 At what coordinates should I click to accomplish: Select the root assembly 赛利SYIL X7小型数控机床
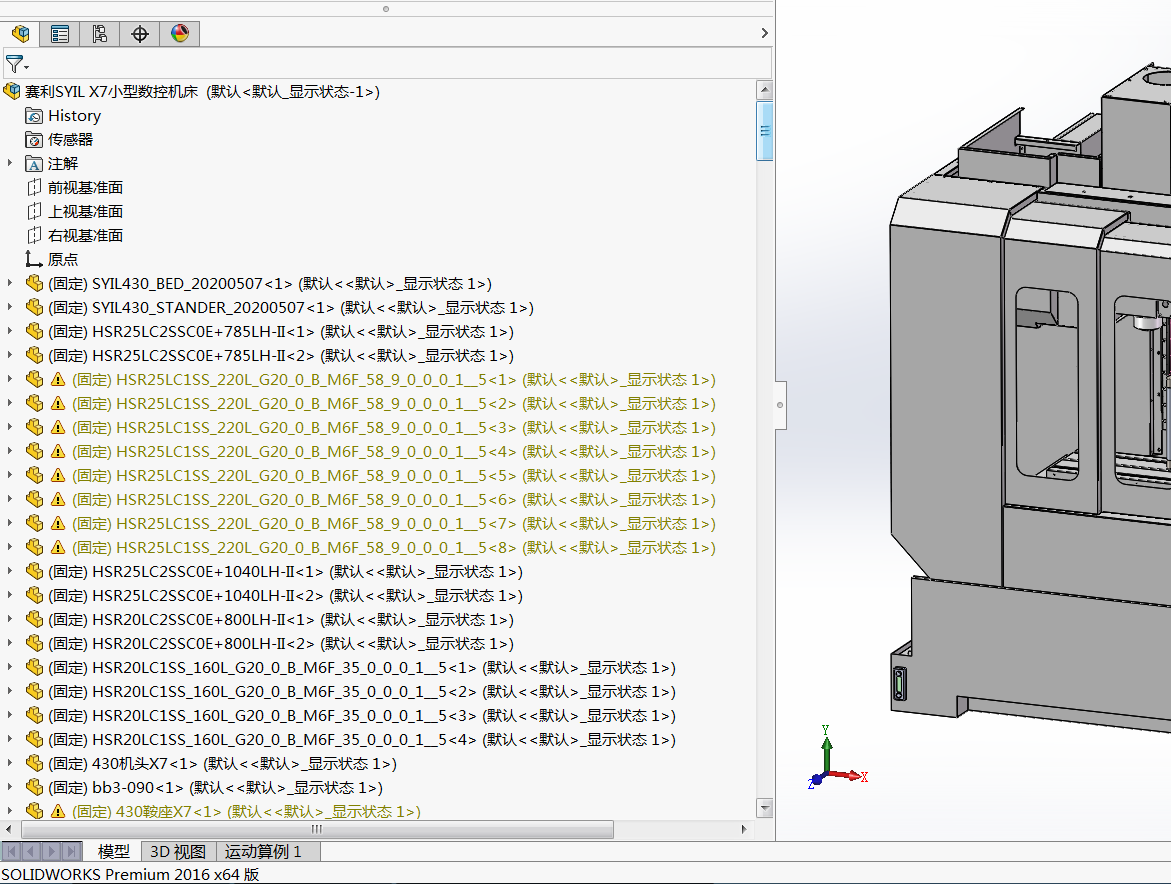(x=111, y=92)
